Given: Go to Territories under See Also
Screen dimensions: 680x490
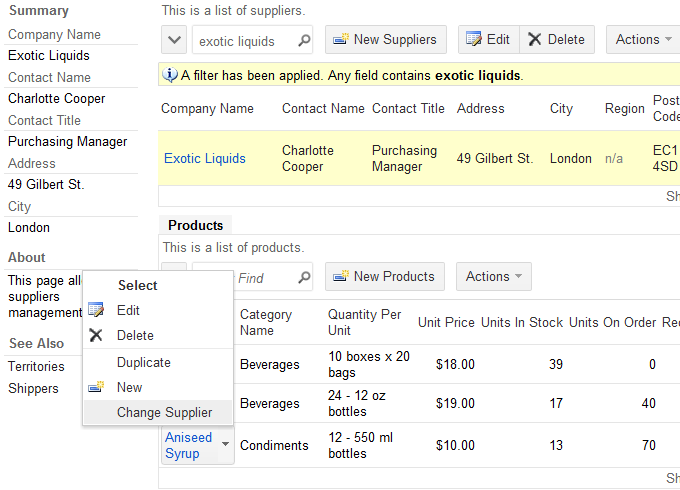Looking at the screenshot, I should click(x=36, y=366).
